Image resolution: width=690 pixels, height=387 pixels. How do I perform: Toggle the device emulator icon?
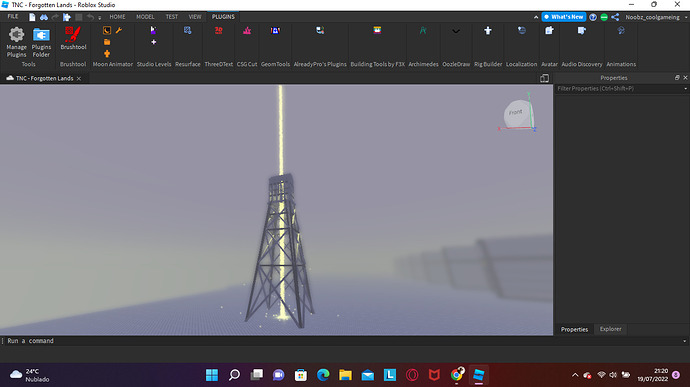(x=544, y=78)
